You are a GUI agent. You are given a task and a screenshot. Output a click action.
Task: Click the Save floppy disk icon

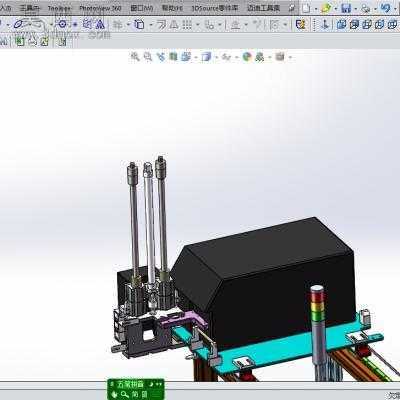click(346, 8)
